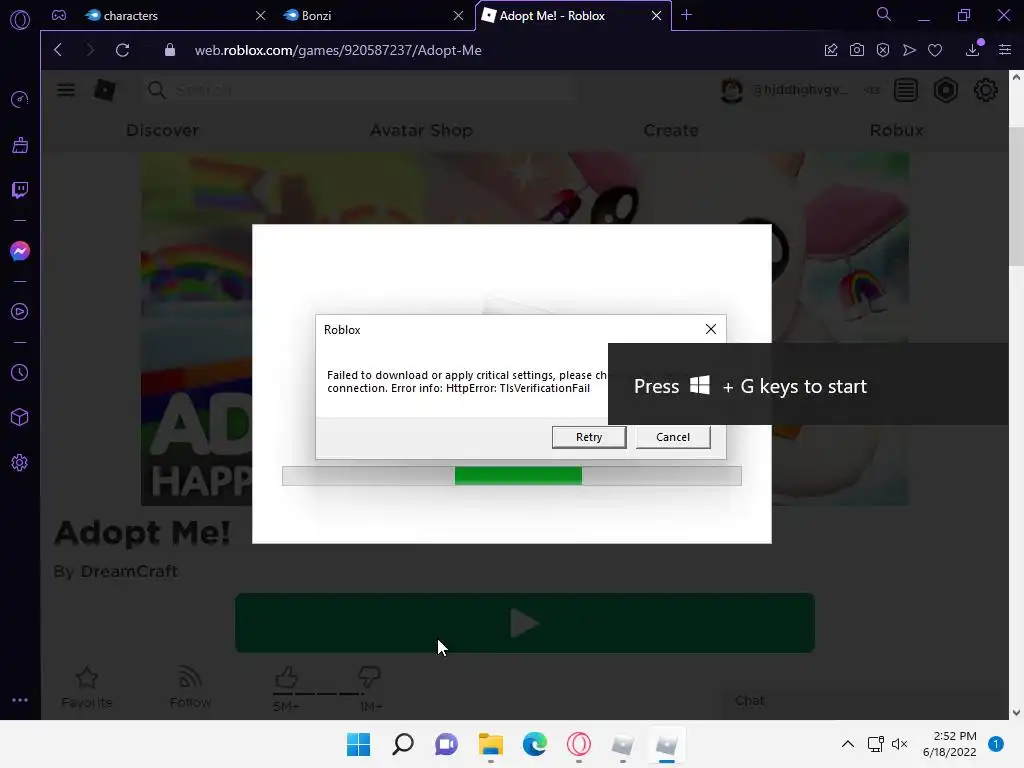This screenshot has height=768, width=1024.
Task: Click the edit page toolbar icon
Action: pos(831,50)
